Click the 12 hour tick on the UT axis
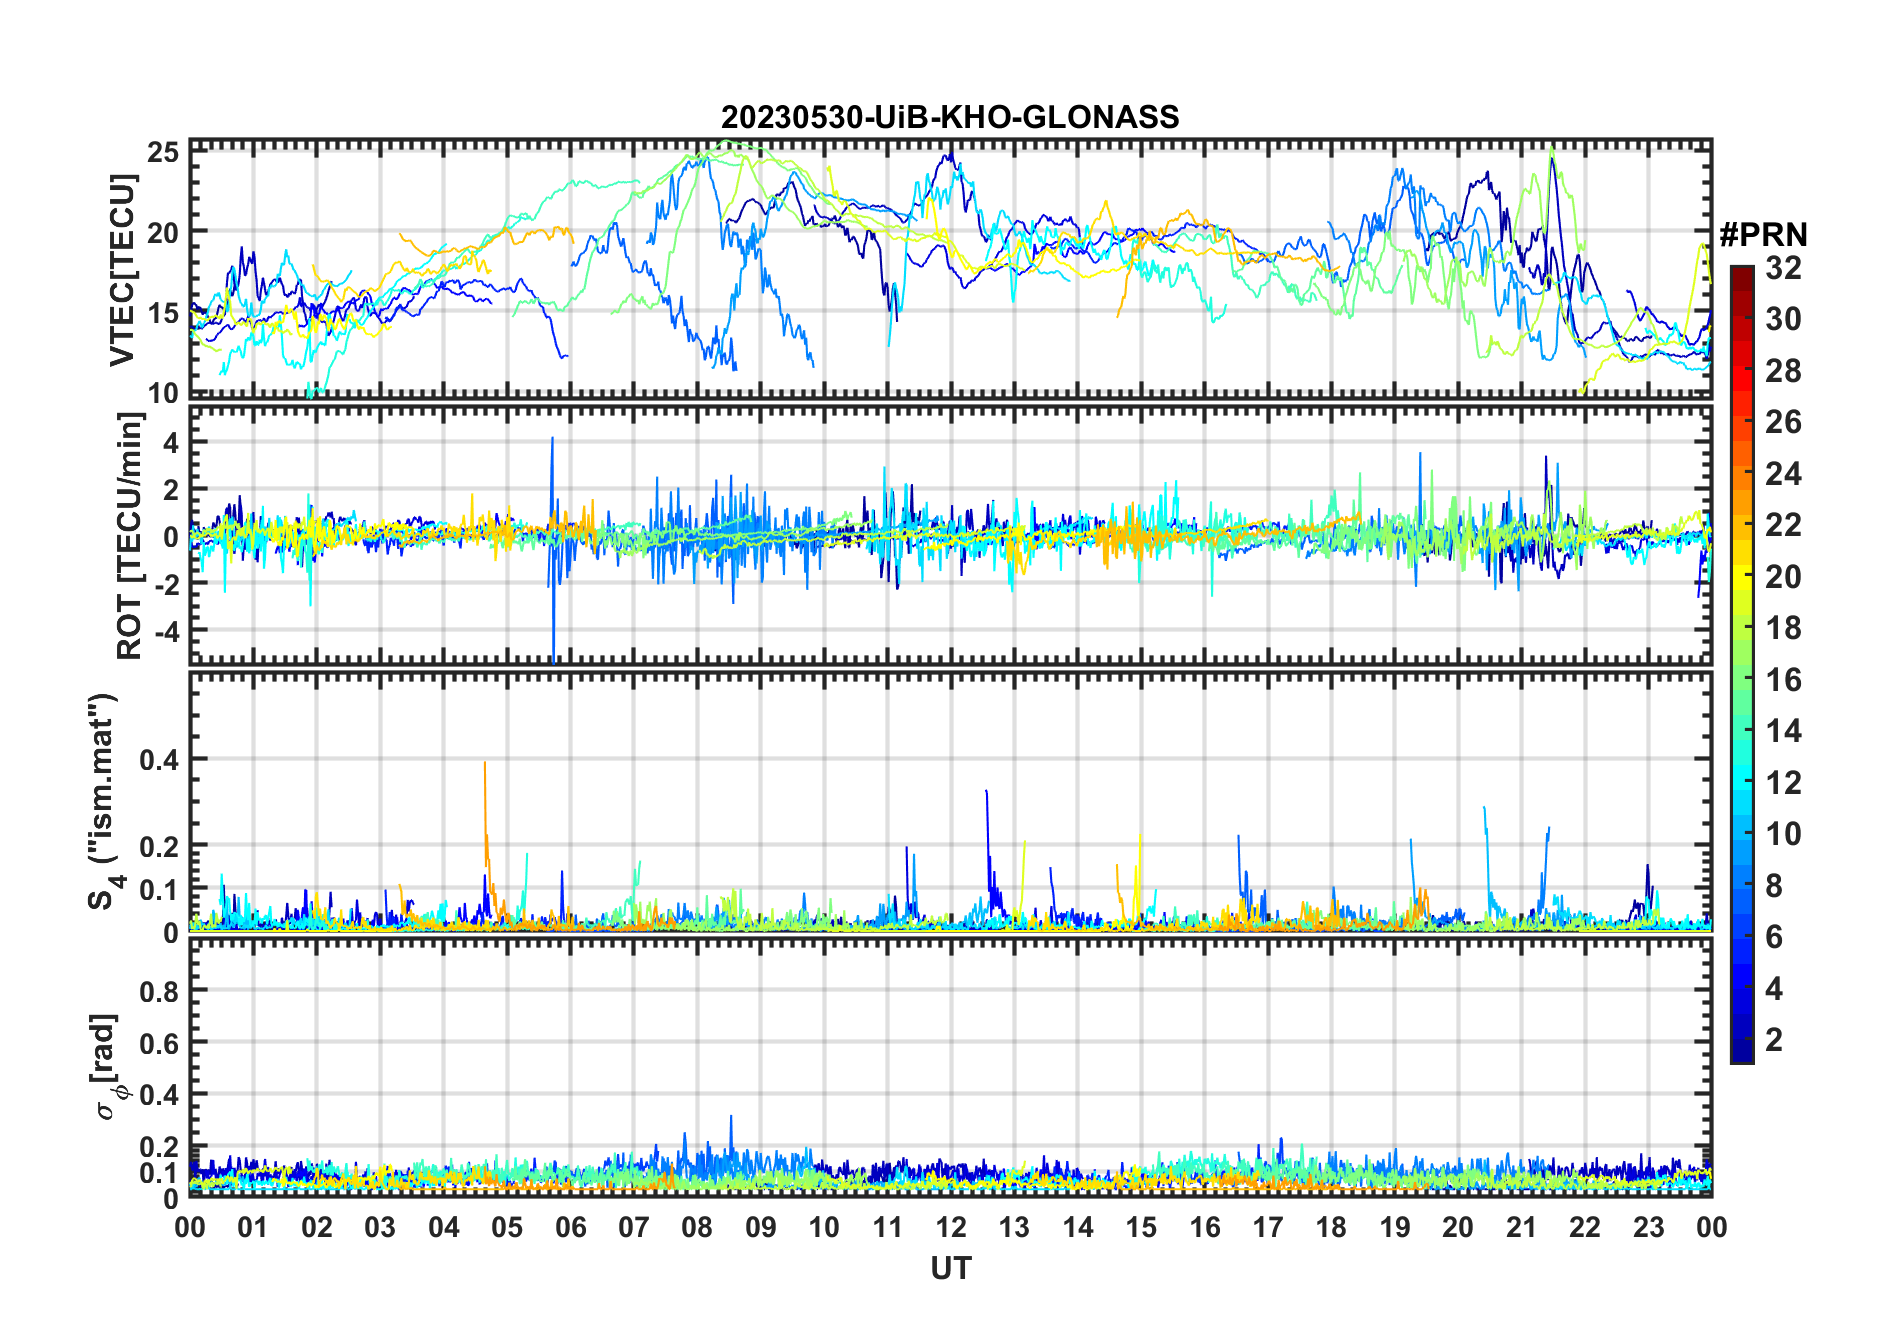Screen dimensions: 1902x1330 pos(951,1227)
